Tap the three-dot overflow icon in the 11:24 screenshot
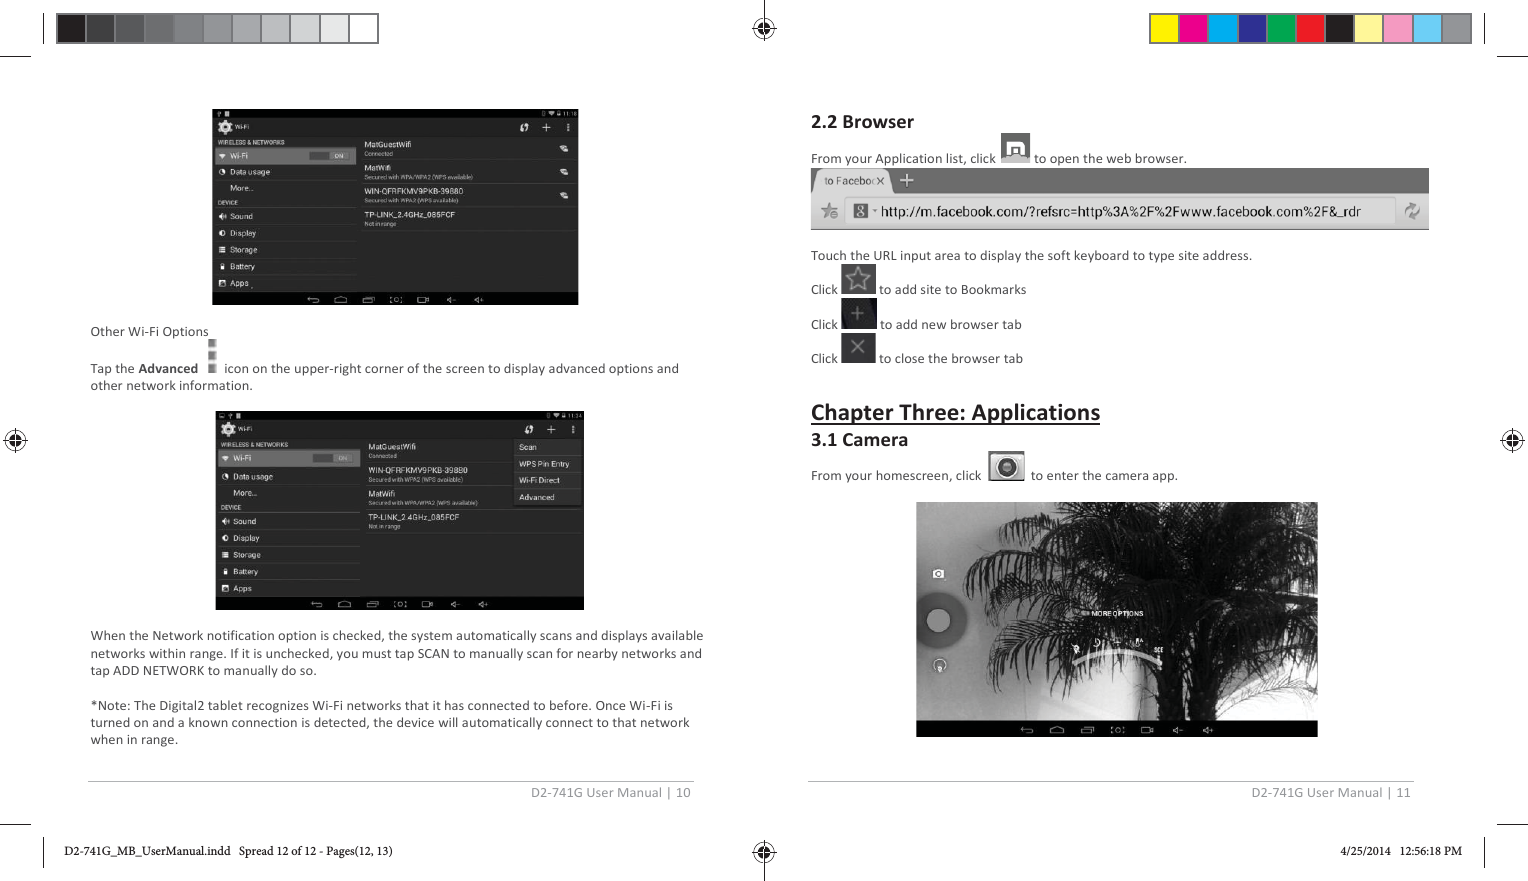 573,429
